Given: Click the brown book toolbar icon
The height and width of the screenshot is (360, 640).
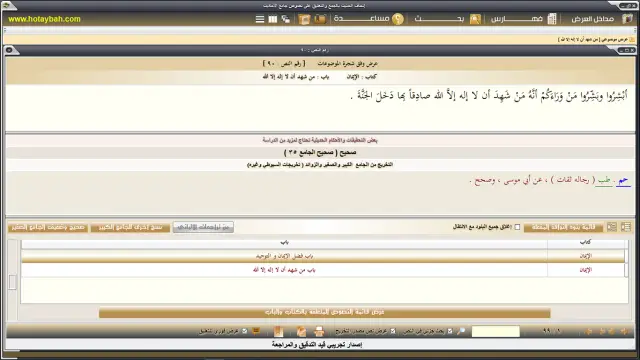Looking at the screenshot, I should click(x=320, y=19).
